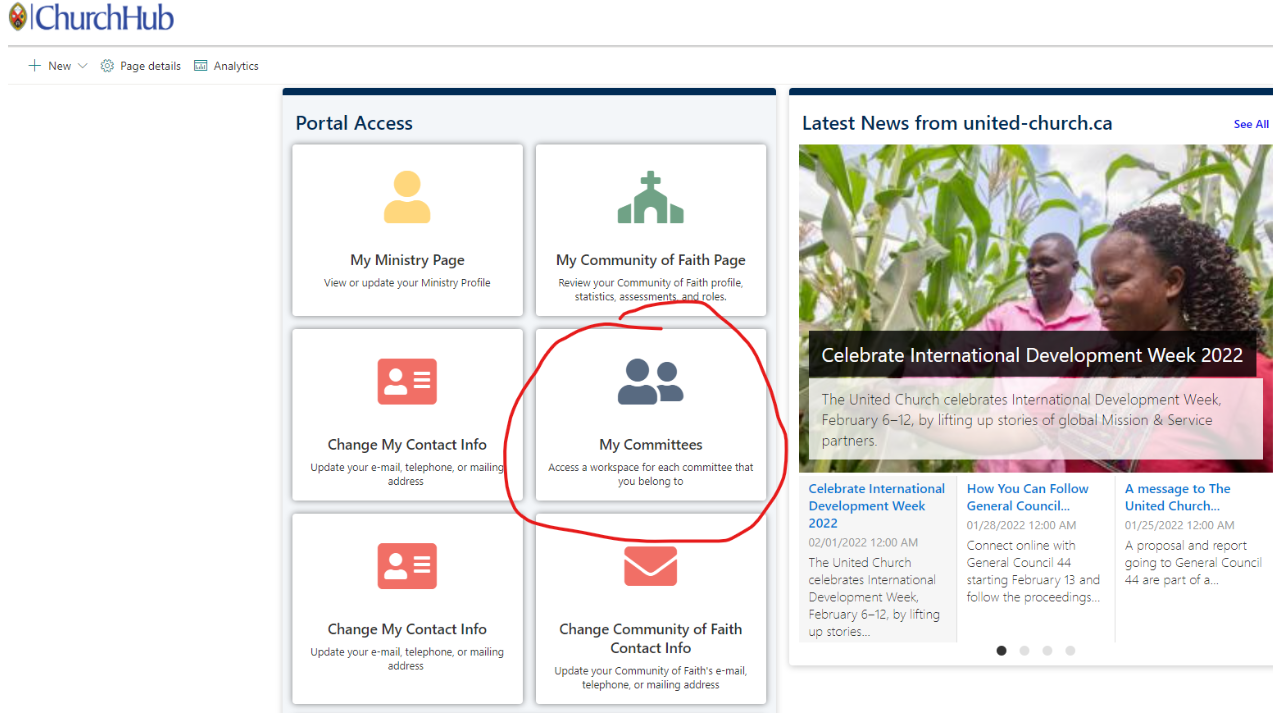Click the envelope icon for Community of Faith contact
This screenshot has width=1273, height=720.
[x=651, y=566]
